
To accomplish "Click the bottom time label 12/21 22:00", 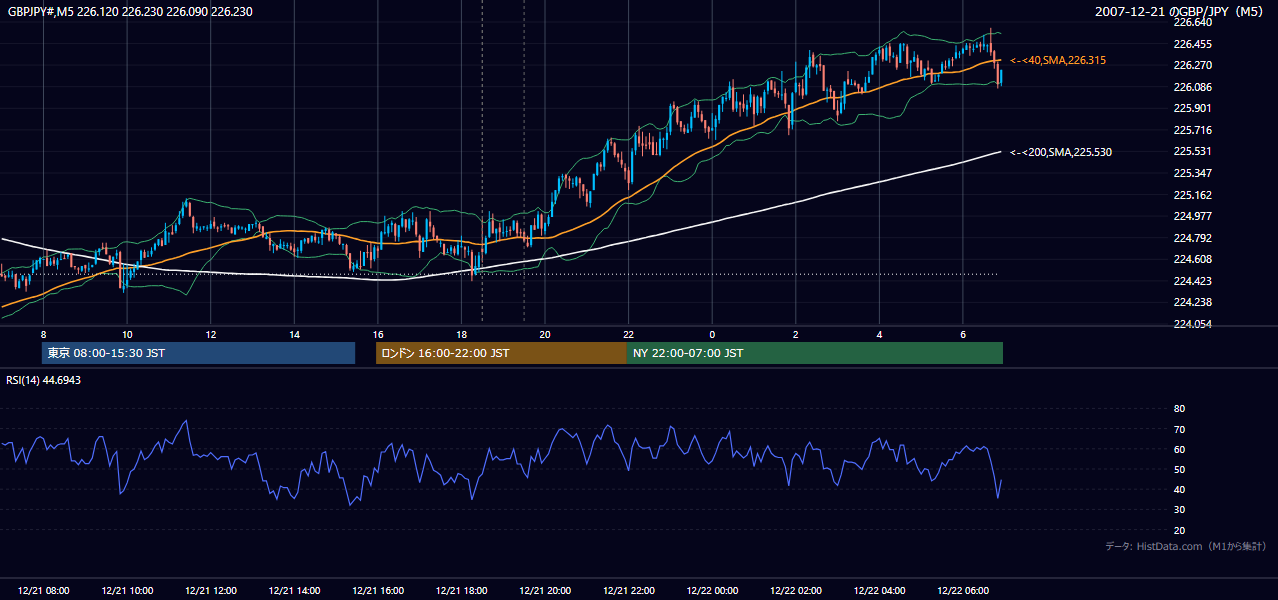I will [628, 591].
